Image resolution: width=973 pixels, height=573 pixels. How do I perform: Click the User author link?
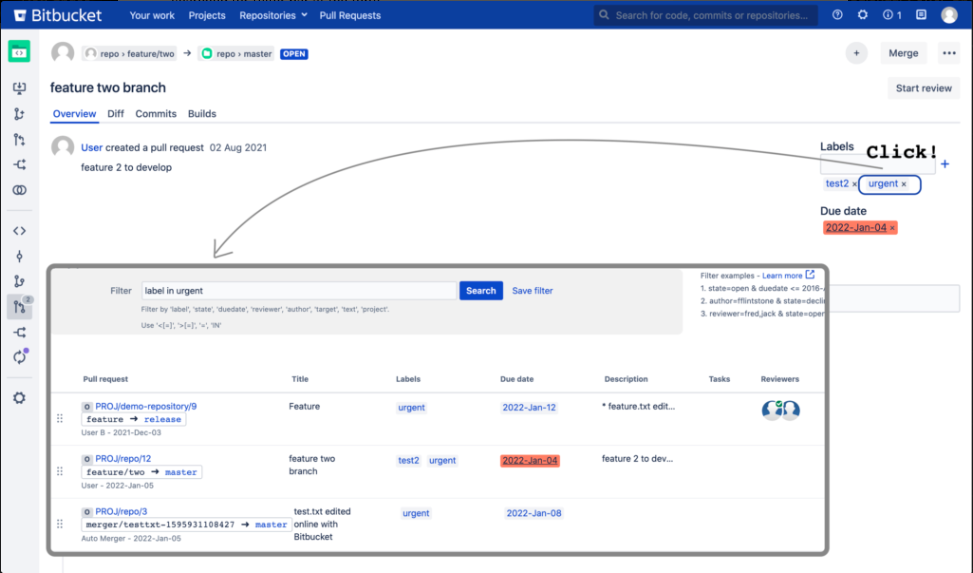91,148
